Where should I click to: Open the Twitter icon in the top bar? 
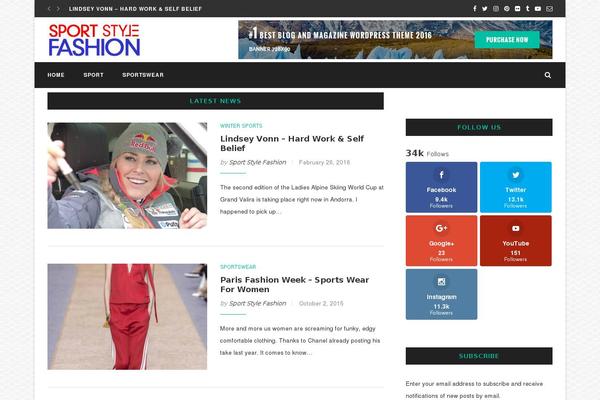485,8
